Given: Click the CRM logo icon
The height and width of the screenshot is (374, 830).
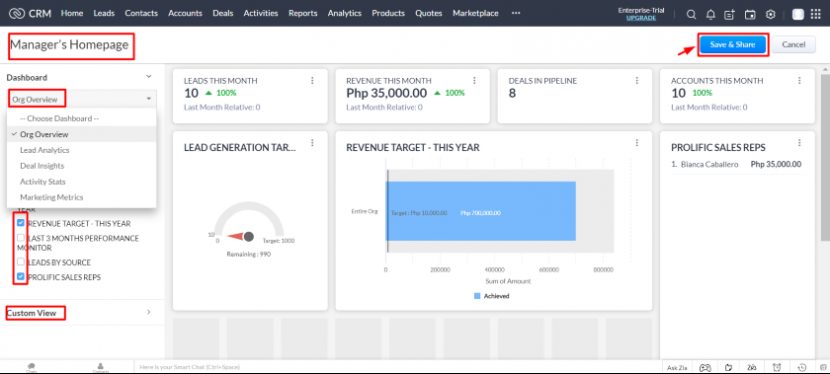Looking at the screenshot, I should 17,14.
